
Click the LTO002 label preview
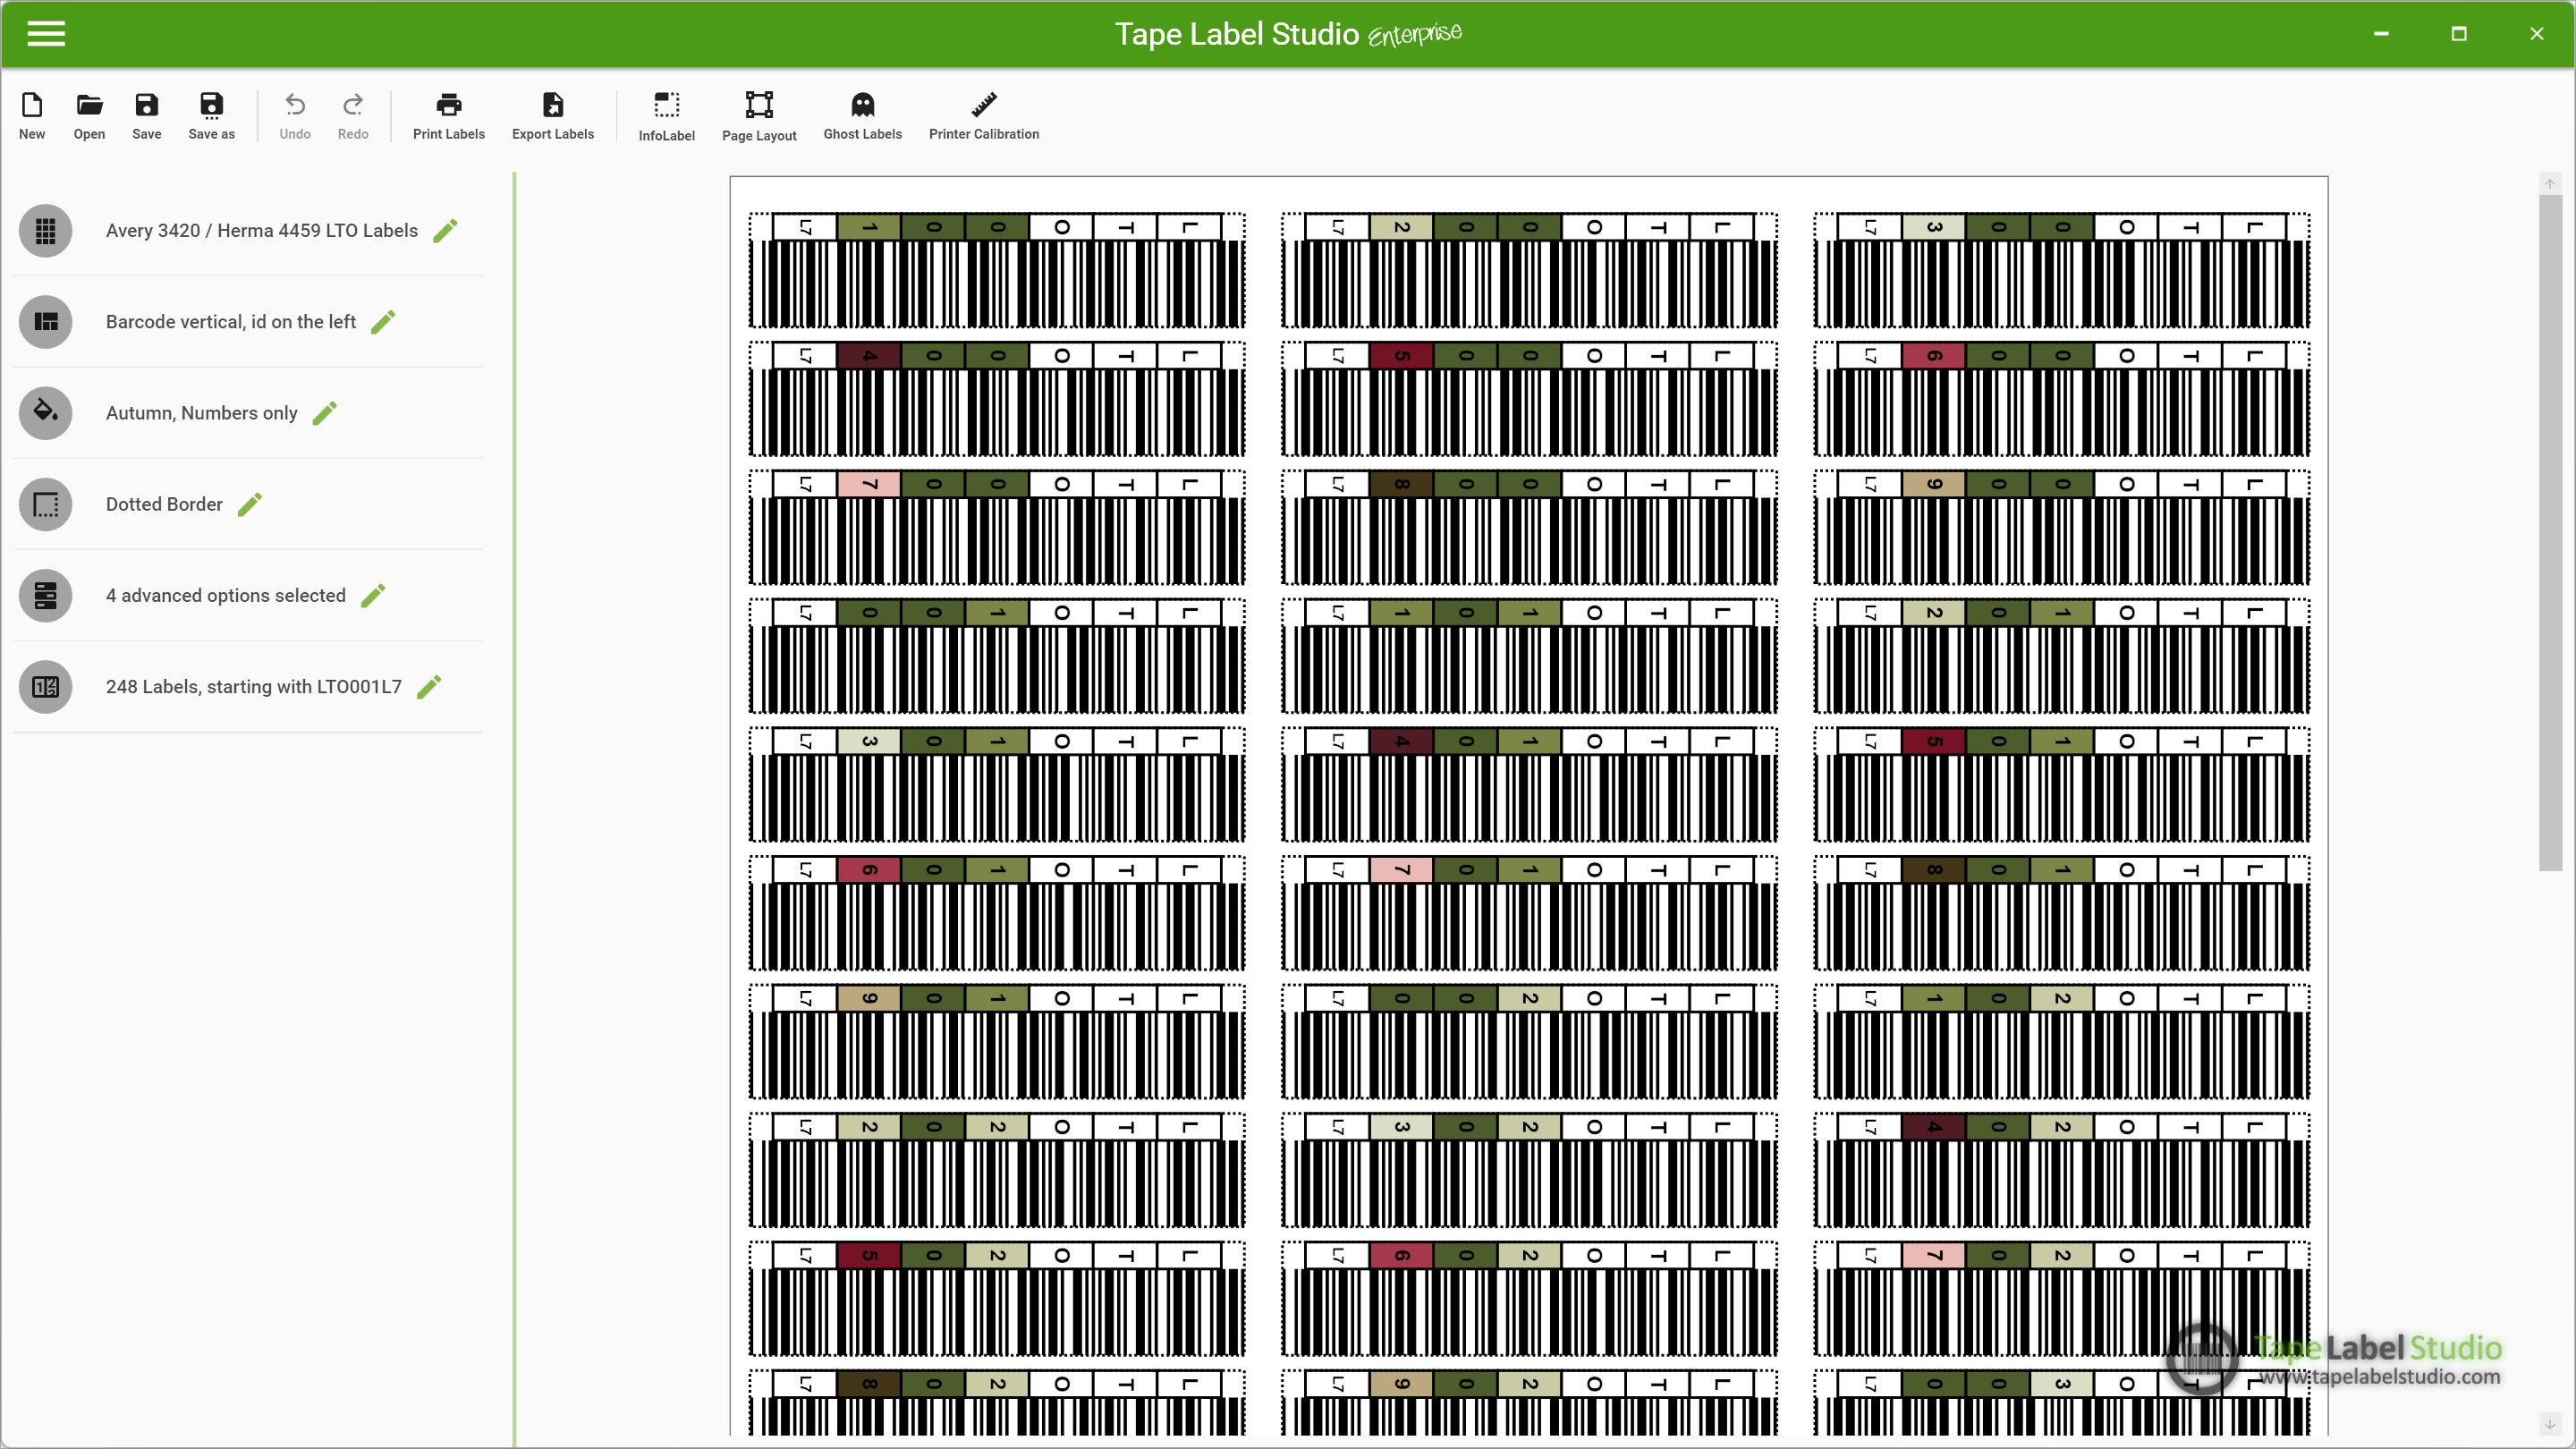(x=1530, y=270)
